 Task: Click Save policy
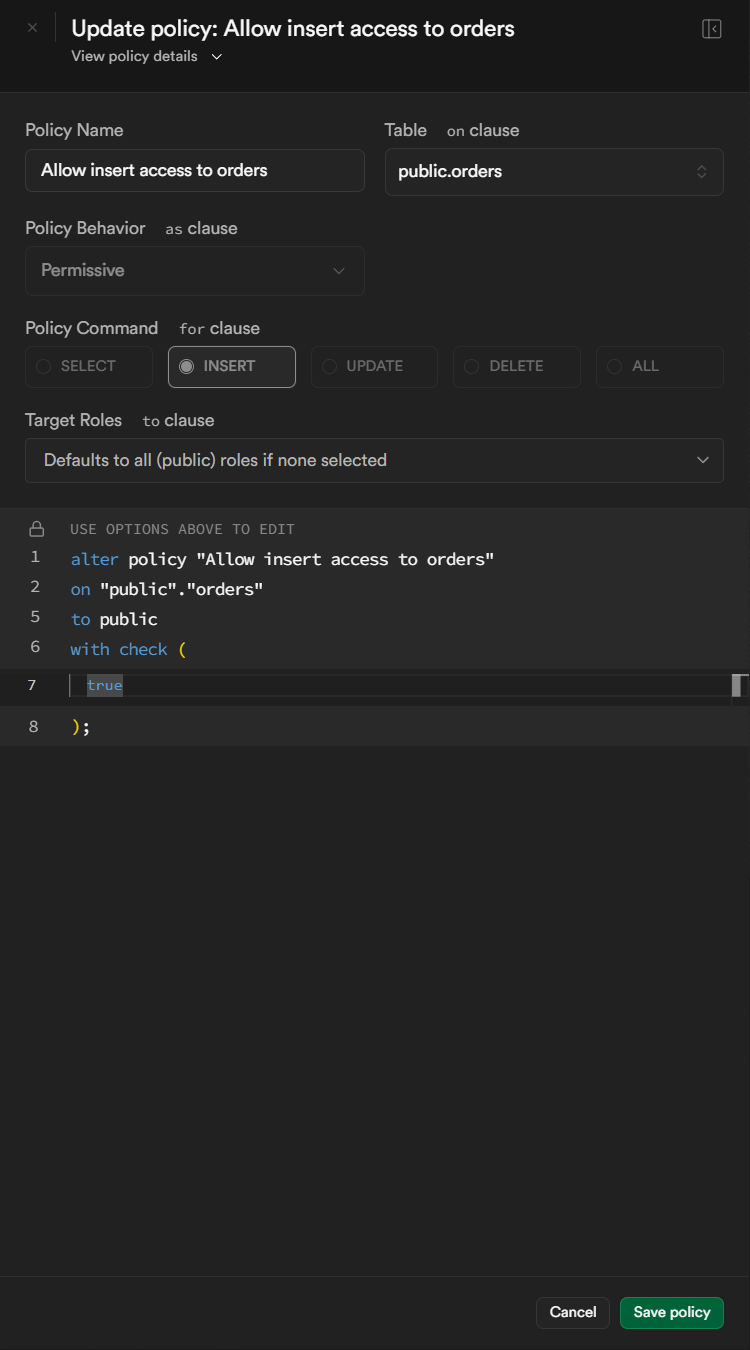coord(672,1312)
